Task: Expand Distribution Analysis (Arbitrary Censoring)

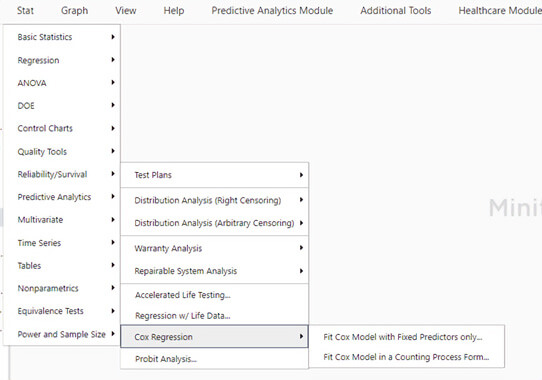Action: tap(214, 223)
